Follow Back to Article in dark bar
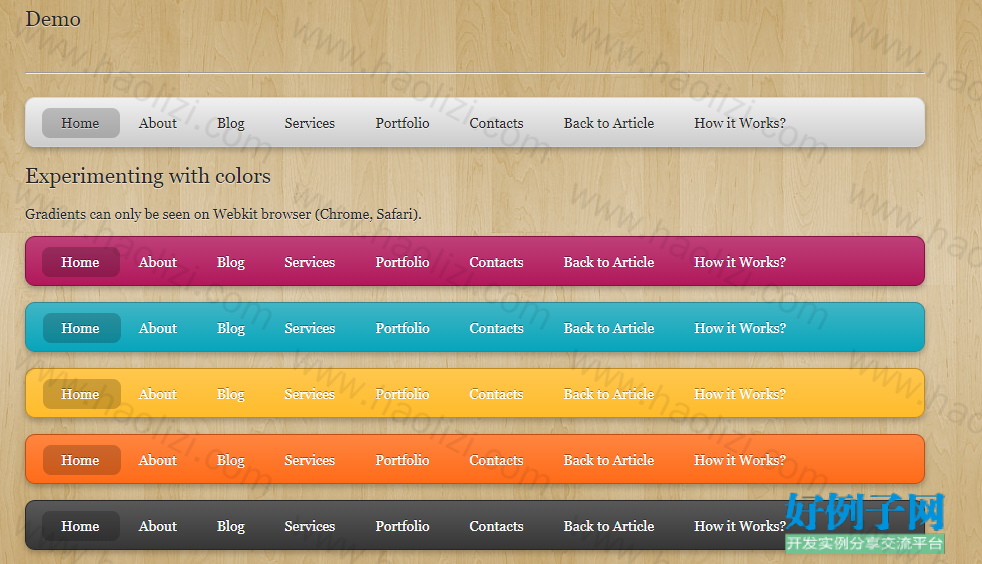This screenshot has width=982, height=564. point(609,526)
